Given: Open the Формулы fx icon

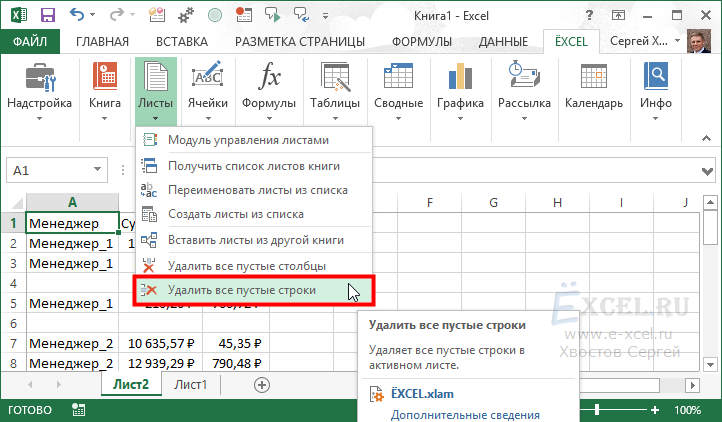Looking at the screenshot, I should point(269,76).
